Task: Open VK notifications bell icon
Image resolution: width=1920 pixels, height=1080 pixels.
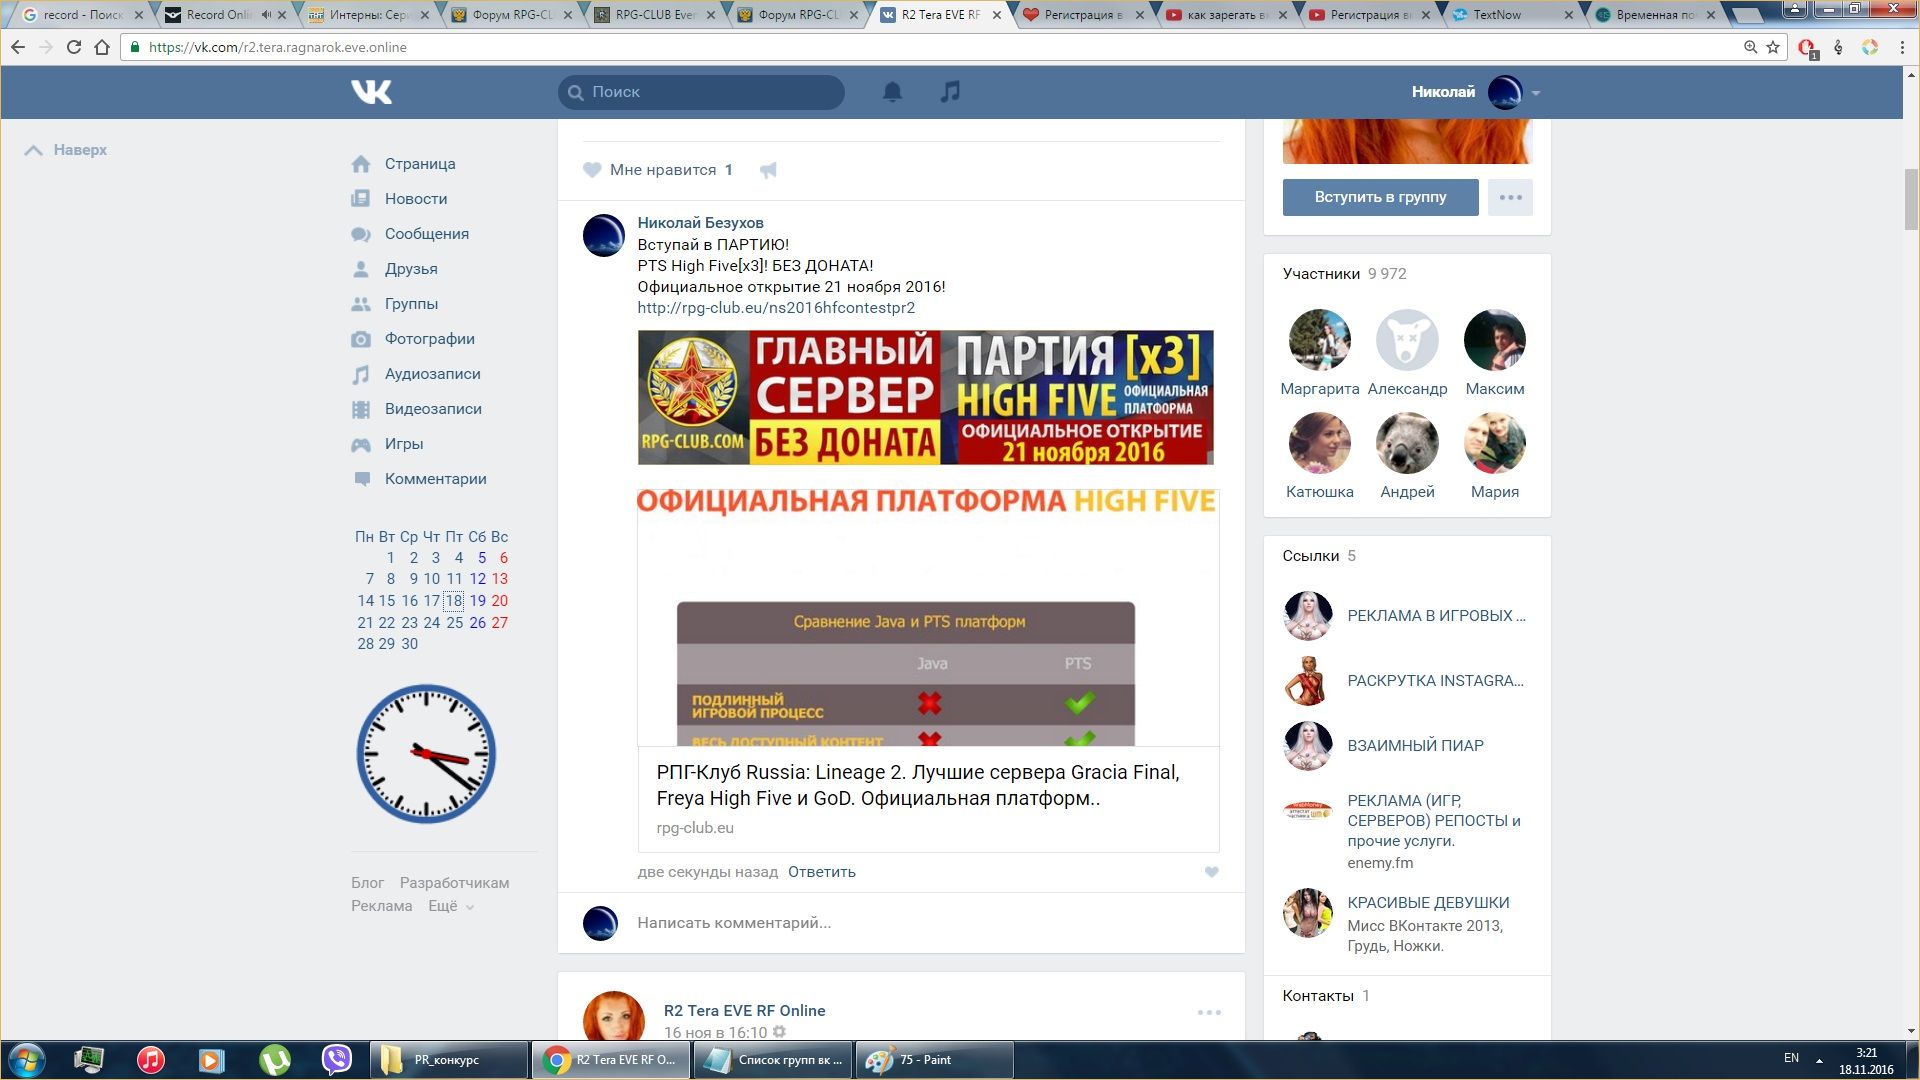Action: pyautogui.click(x=892, y=92)
